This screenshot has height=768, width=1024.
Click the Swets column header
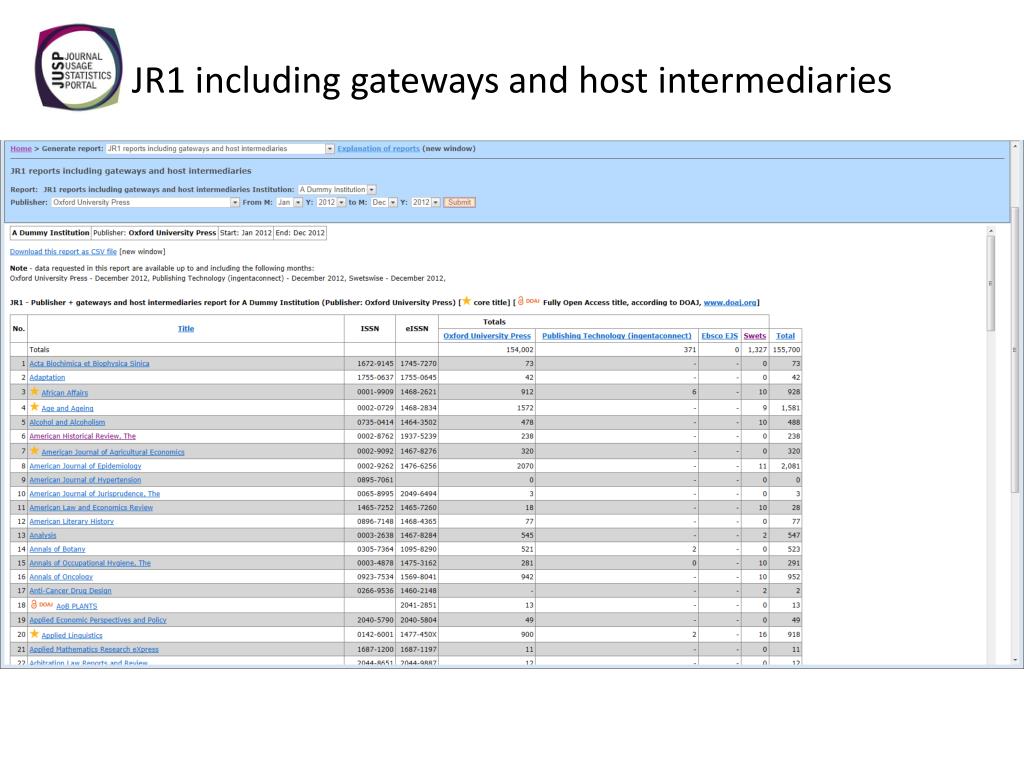coord(755,336)
